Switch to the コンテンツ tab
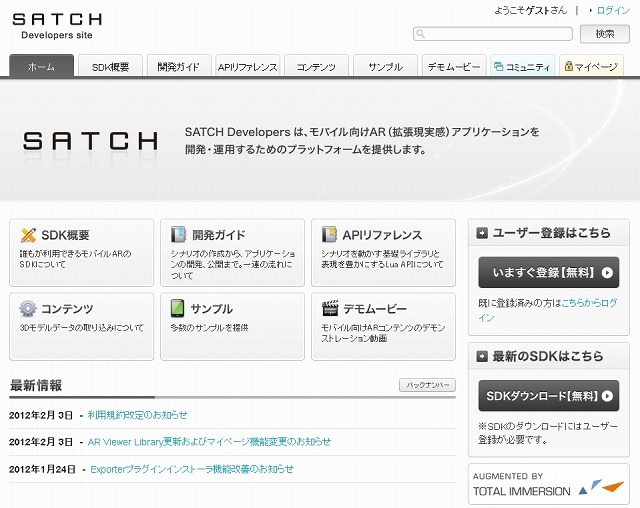Screen dimensions: 640x508 click(x=316, y=66)
